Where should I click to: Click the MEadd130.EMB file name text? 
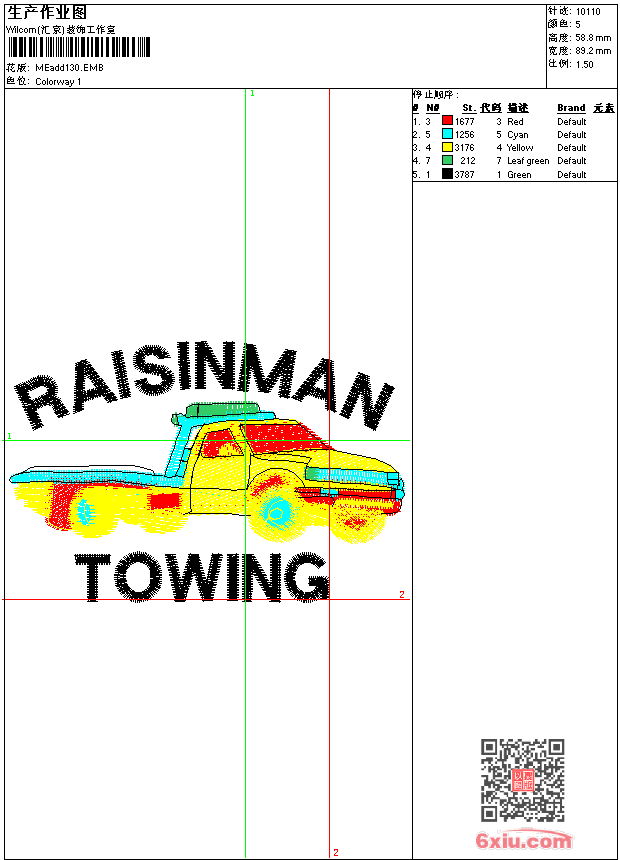(x=69, y=67)
